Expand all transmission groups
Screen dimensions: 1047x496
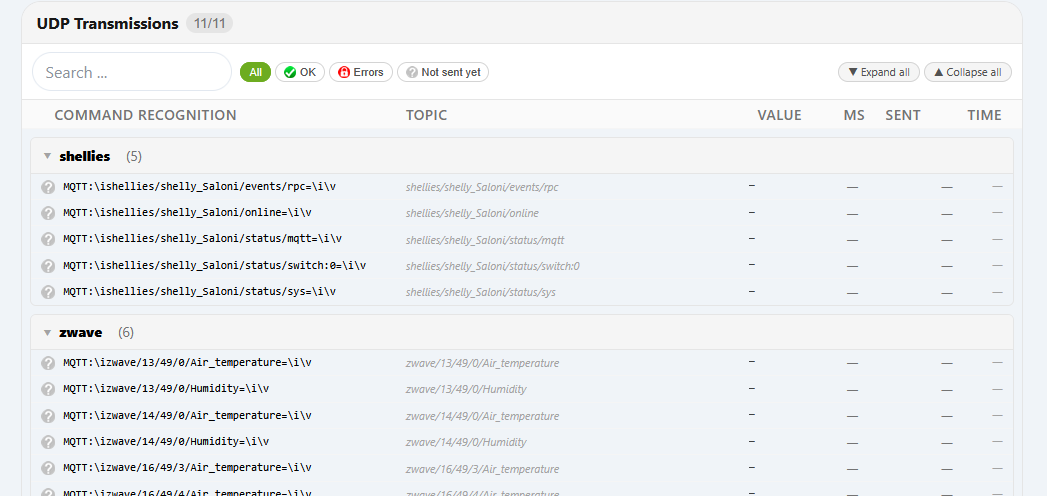click(x=879, y=72)
